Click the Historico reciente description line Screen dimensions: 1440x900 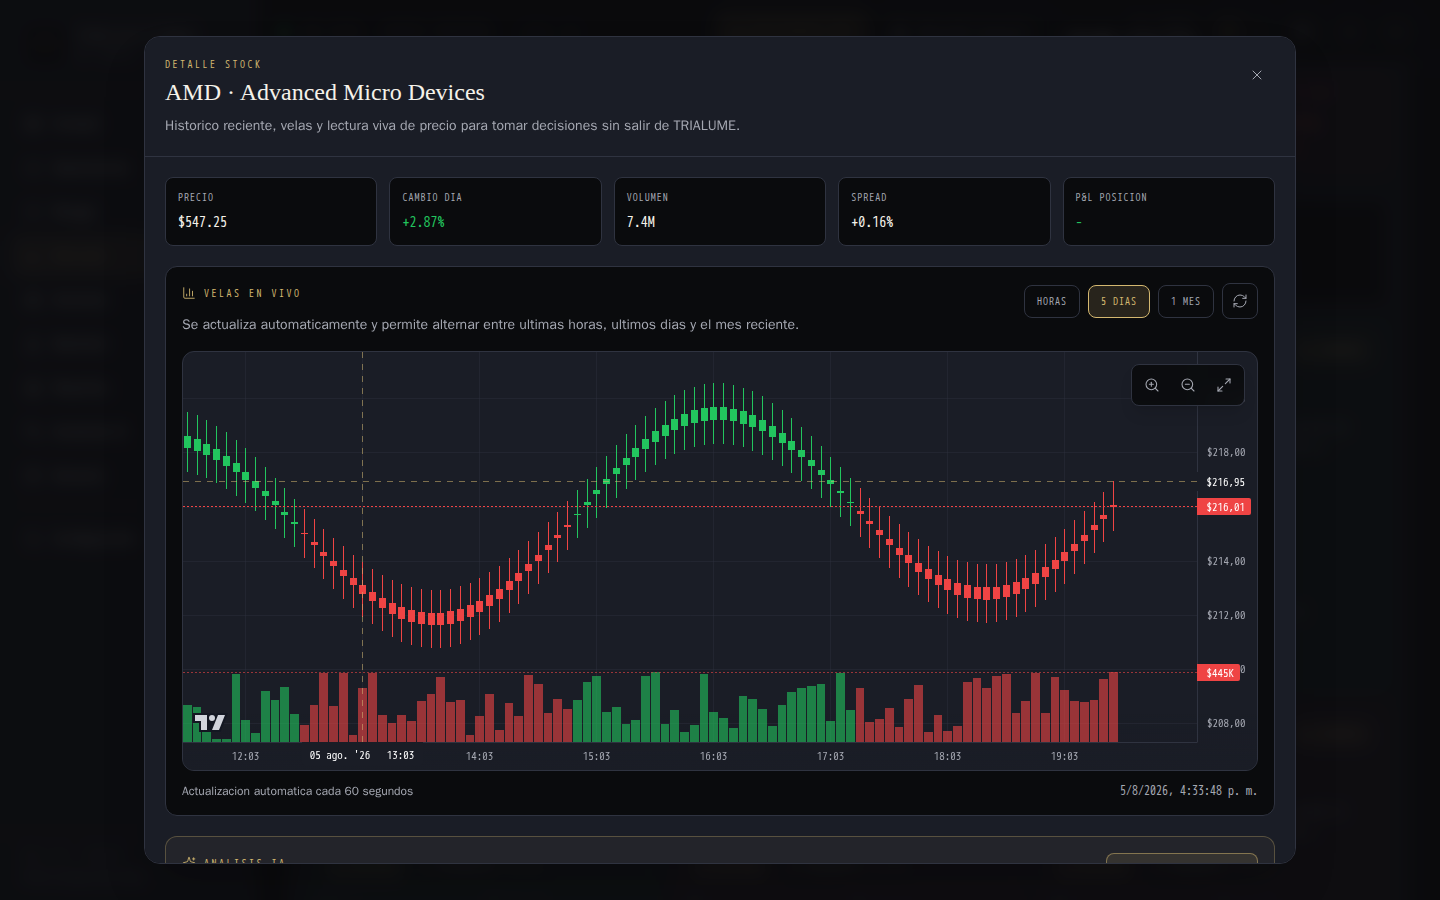tap(452, 126)
